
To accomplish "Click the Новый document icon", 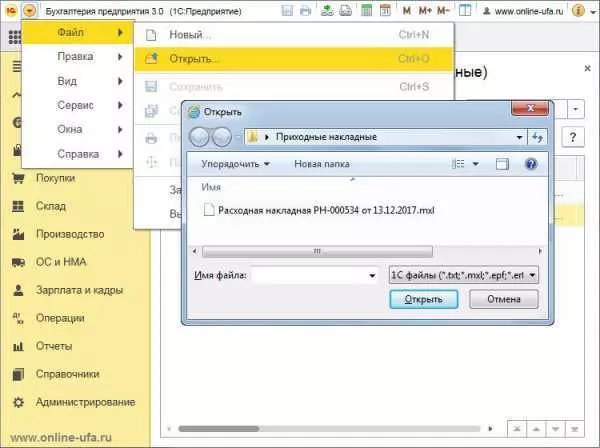I will (x=151, y=35).
